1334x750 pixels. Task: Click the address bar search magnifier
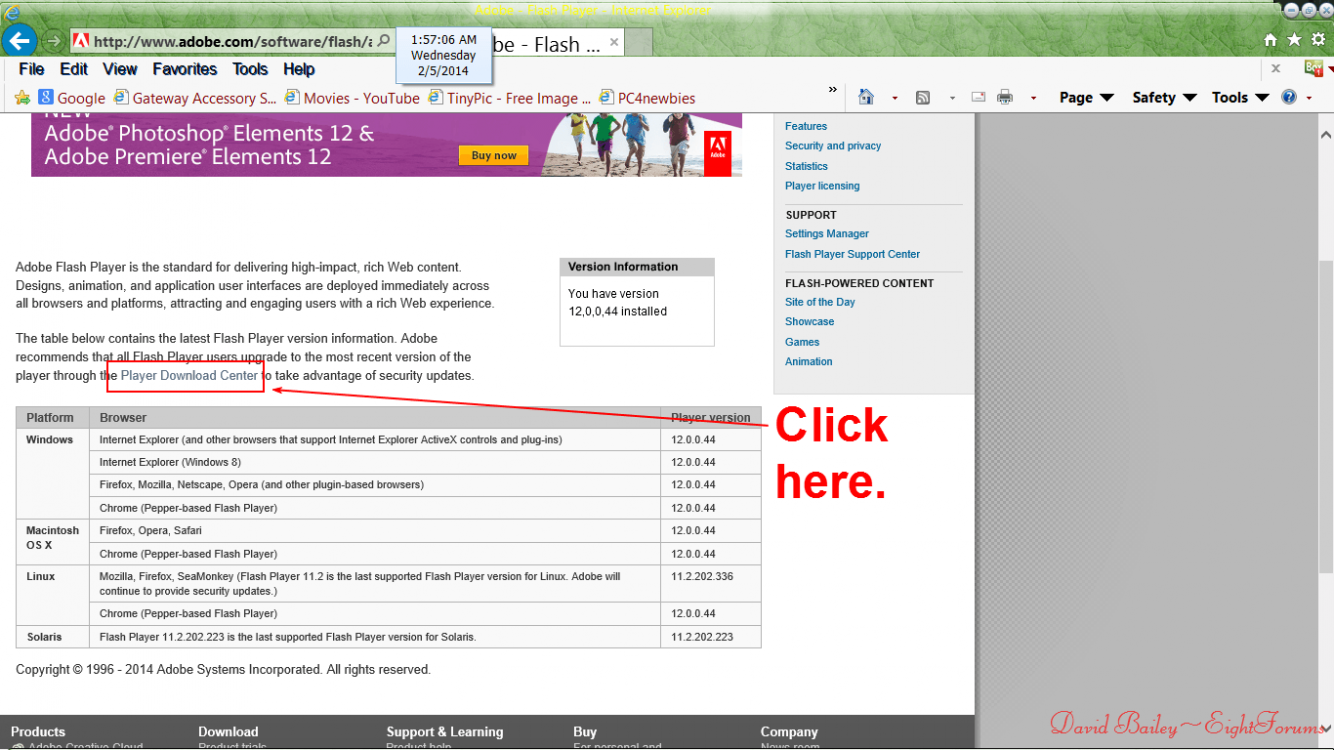pyautogui.click(x=383, y=41)
